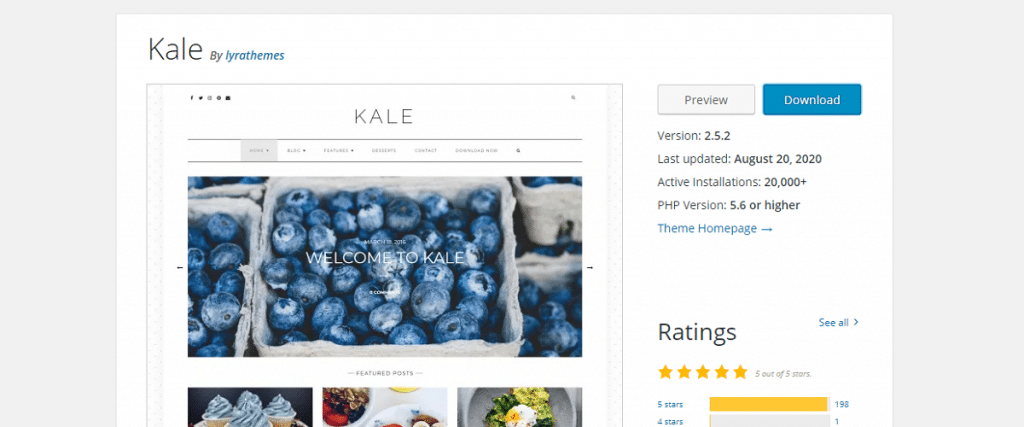The height and width of the screenshot is (427, 1024).
Task: Expand the Features menu dropdown
Action: (x=338, y=150)
